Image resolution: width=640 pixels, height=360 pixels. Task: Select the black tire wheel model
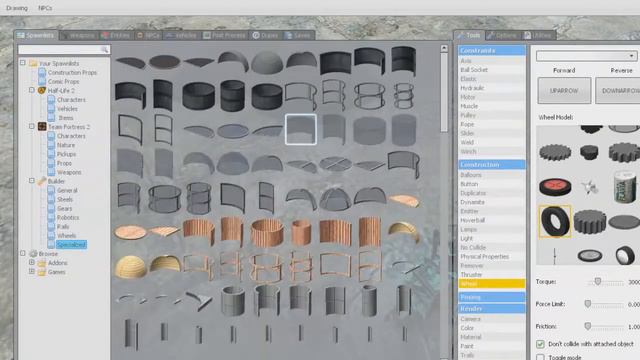pyautogui.click(x=555, y=221)
